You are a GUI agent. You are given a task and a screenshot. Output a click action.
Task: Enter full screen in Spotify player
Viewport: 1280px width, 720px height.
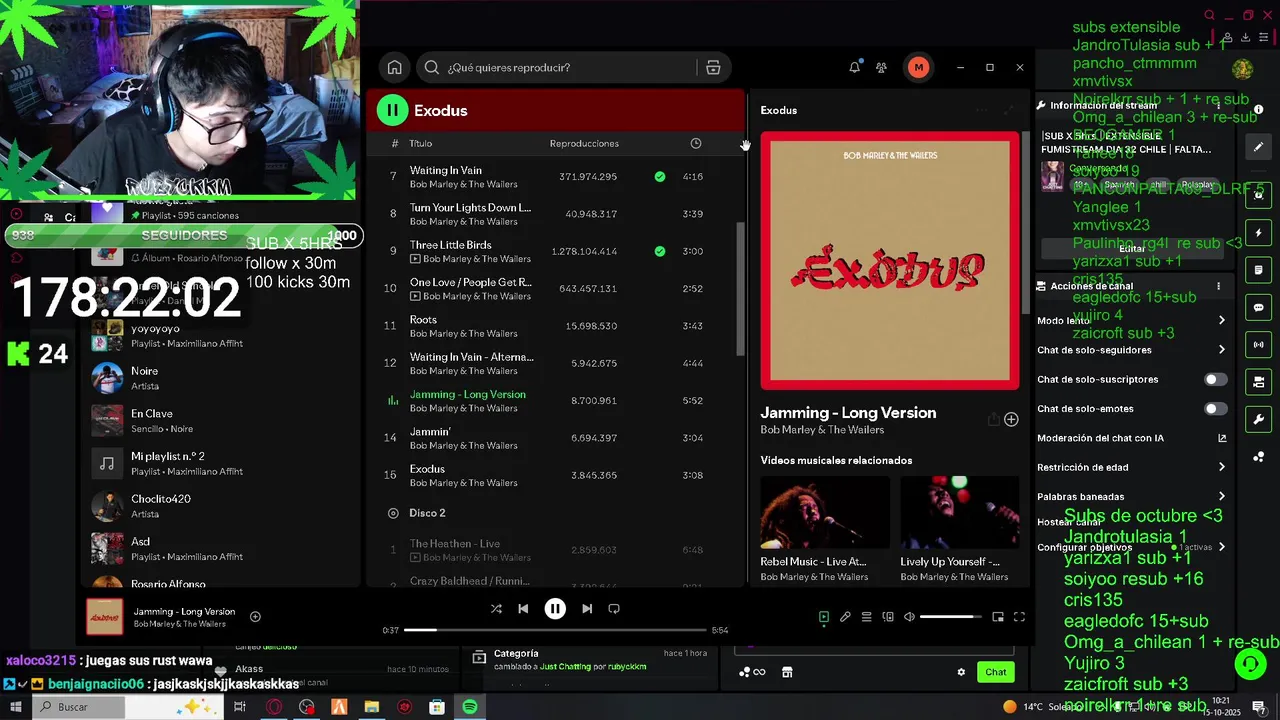pyautogui.click(x=1019, y=617)
